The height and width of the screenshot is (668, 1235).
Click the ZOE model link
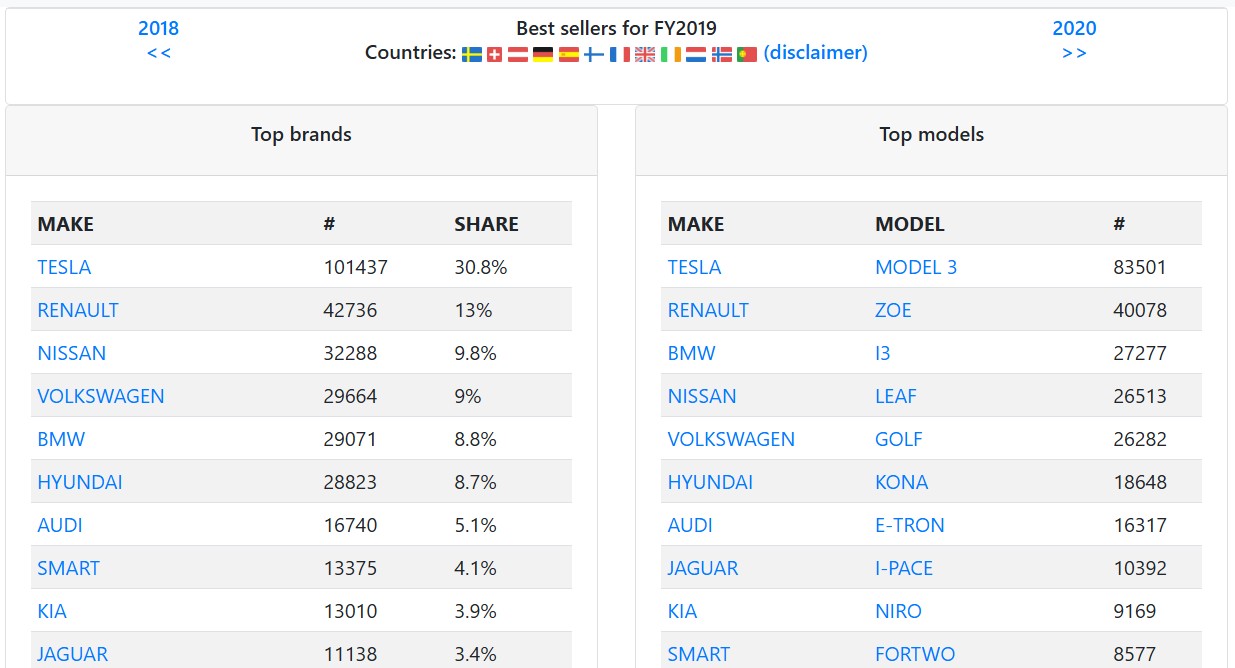click(x=893, y=310)
